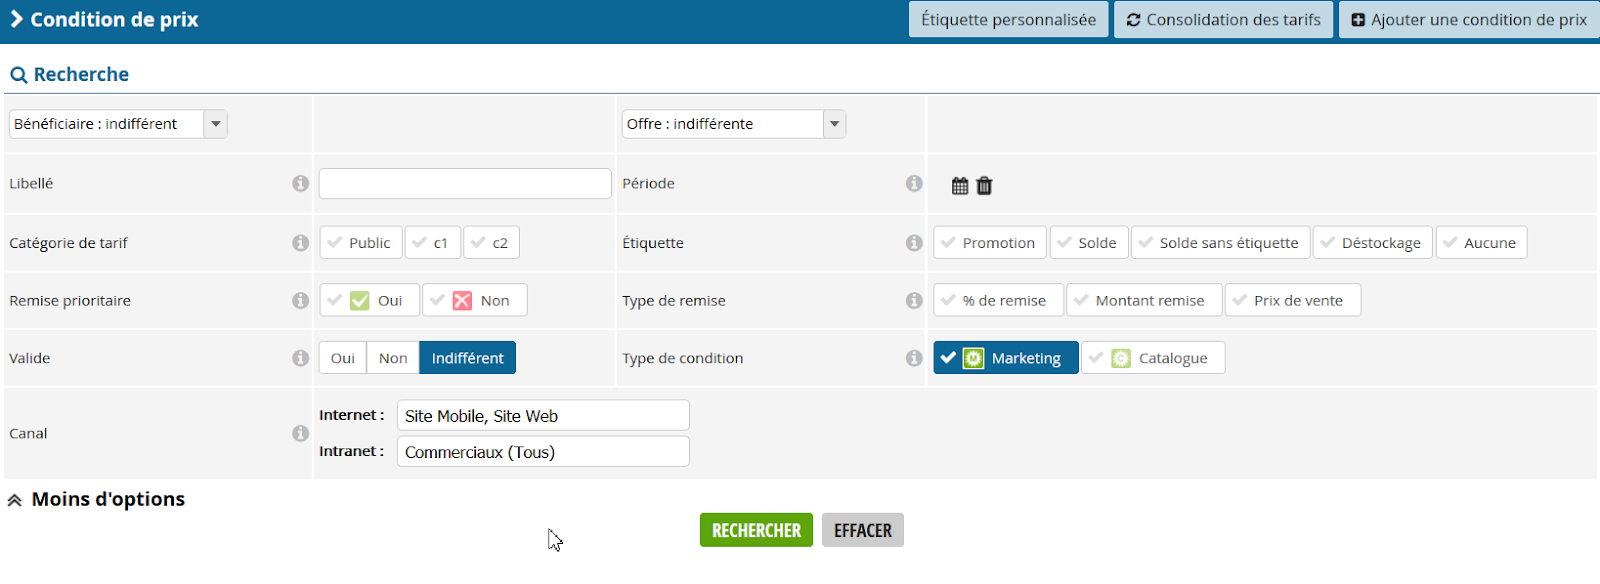The height and width of the screenshot is (584, 1600).
Task: Clear the period with the trash icon
Action: click(x=984, y=186)
